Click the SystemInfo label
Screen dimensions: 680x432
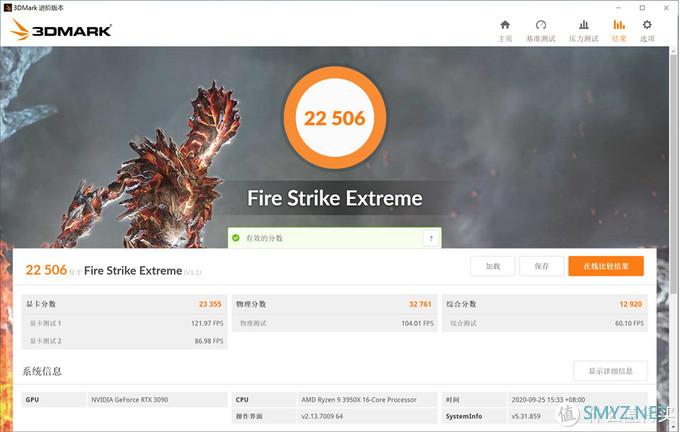pyautogui.click(x=464, y=416)
